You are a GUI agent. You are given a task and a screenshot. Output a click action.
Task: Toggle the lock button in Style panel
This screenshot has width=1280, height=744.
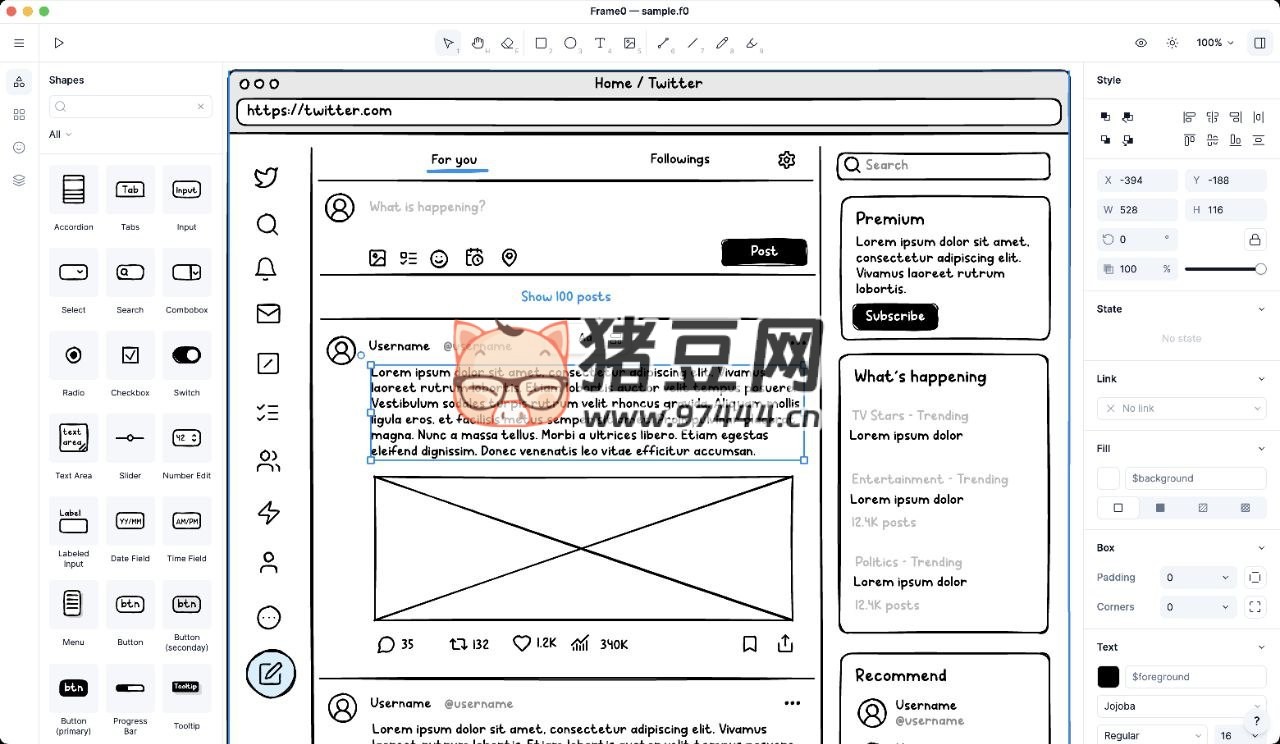[x=1254, y=240]
